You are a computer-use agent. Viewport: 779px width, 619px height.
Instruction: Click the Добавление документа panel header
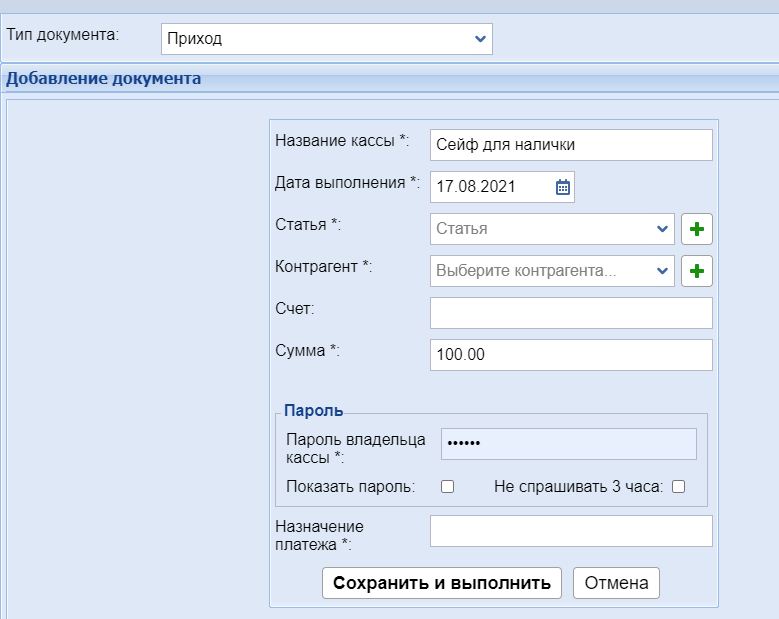(104, 78)
